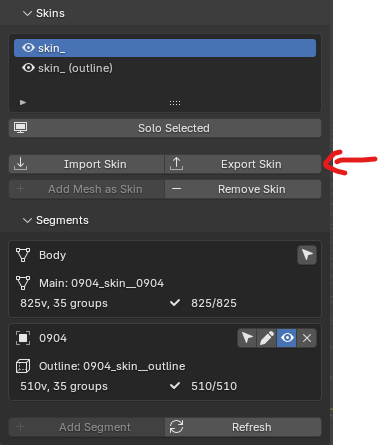The image size is (378, 445).
Task: Click the select cursor button in 0904 segment
Action: point(247,338)
